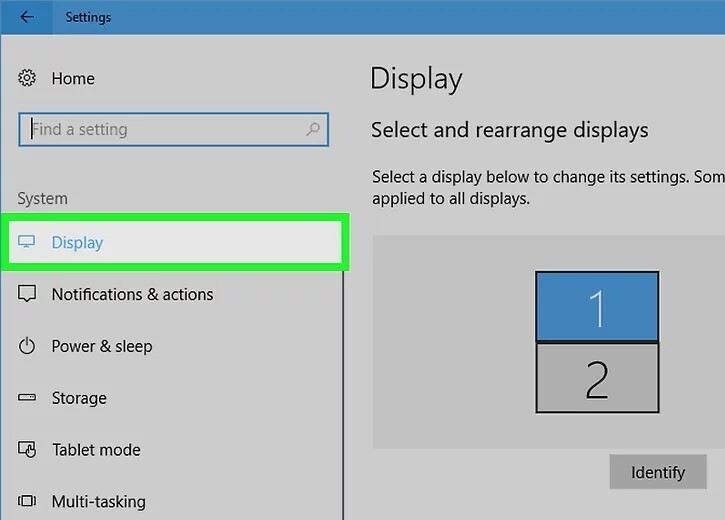Go to Home settings label
The image size is (725, 520).
pos(73,78)
